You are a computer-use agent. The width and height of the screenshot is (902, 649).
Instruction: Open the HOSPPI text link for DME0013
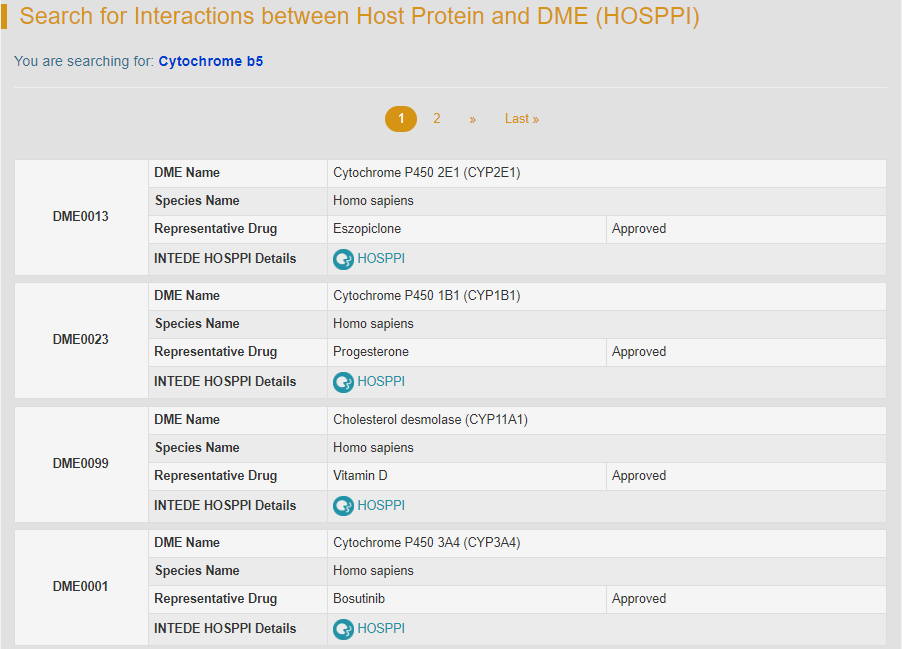click(x=381, y=259)
